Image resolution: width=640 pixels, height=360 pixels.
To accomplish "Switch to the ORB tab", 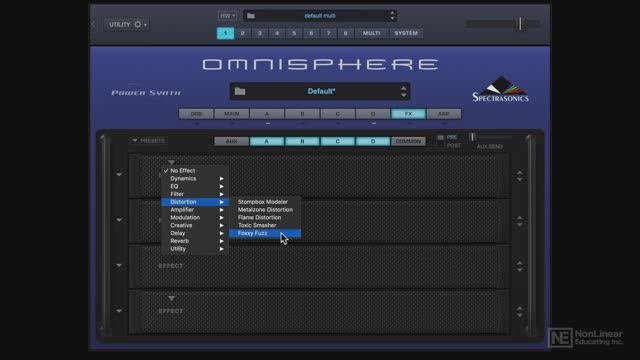I will coord(196,114).
